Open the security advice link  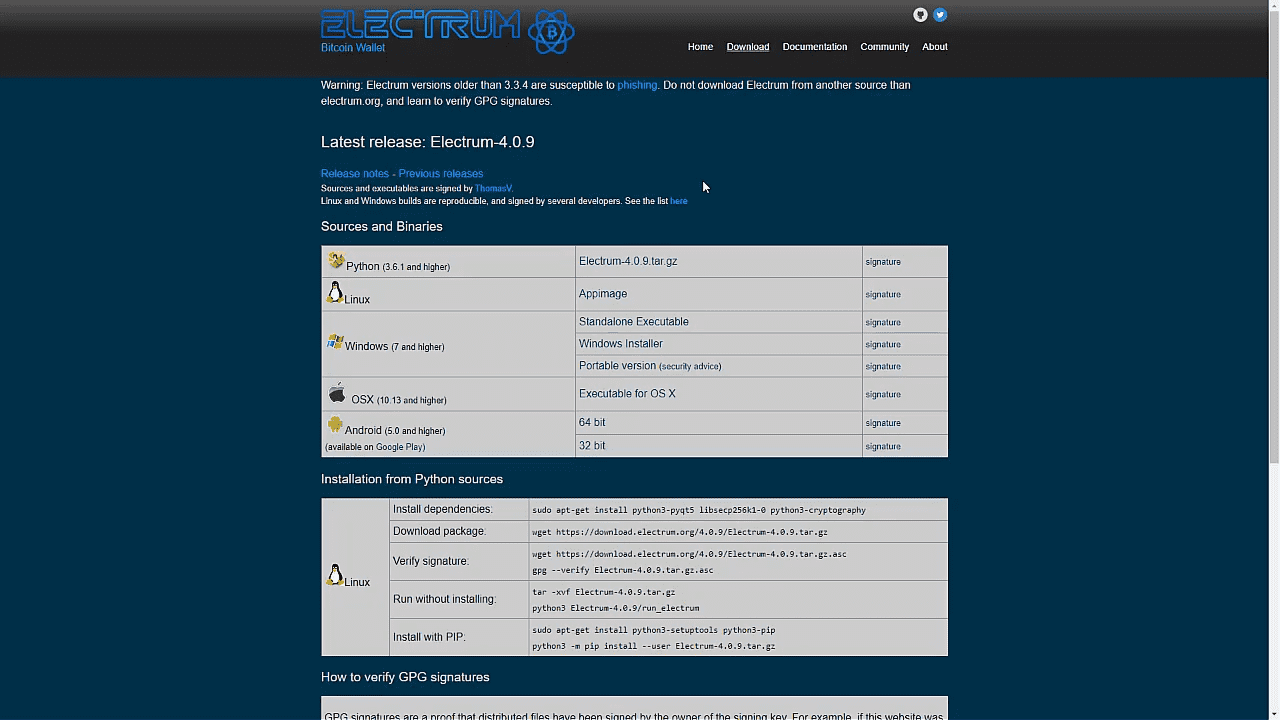pos(690,366)
